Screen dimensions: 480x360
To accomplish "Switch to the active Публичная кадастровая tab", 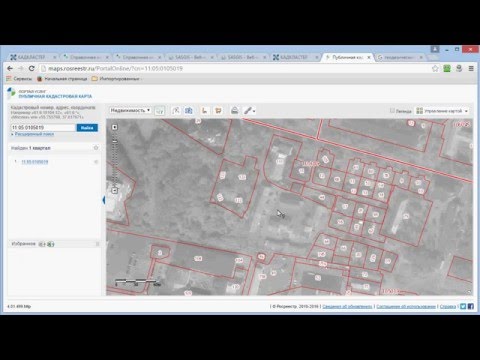I will (347, 57).
